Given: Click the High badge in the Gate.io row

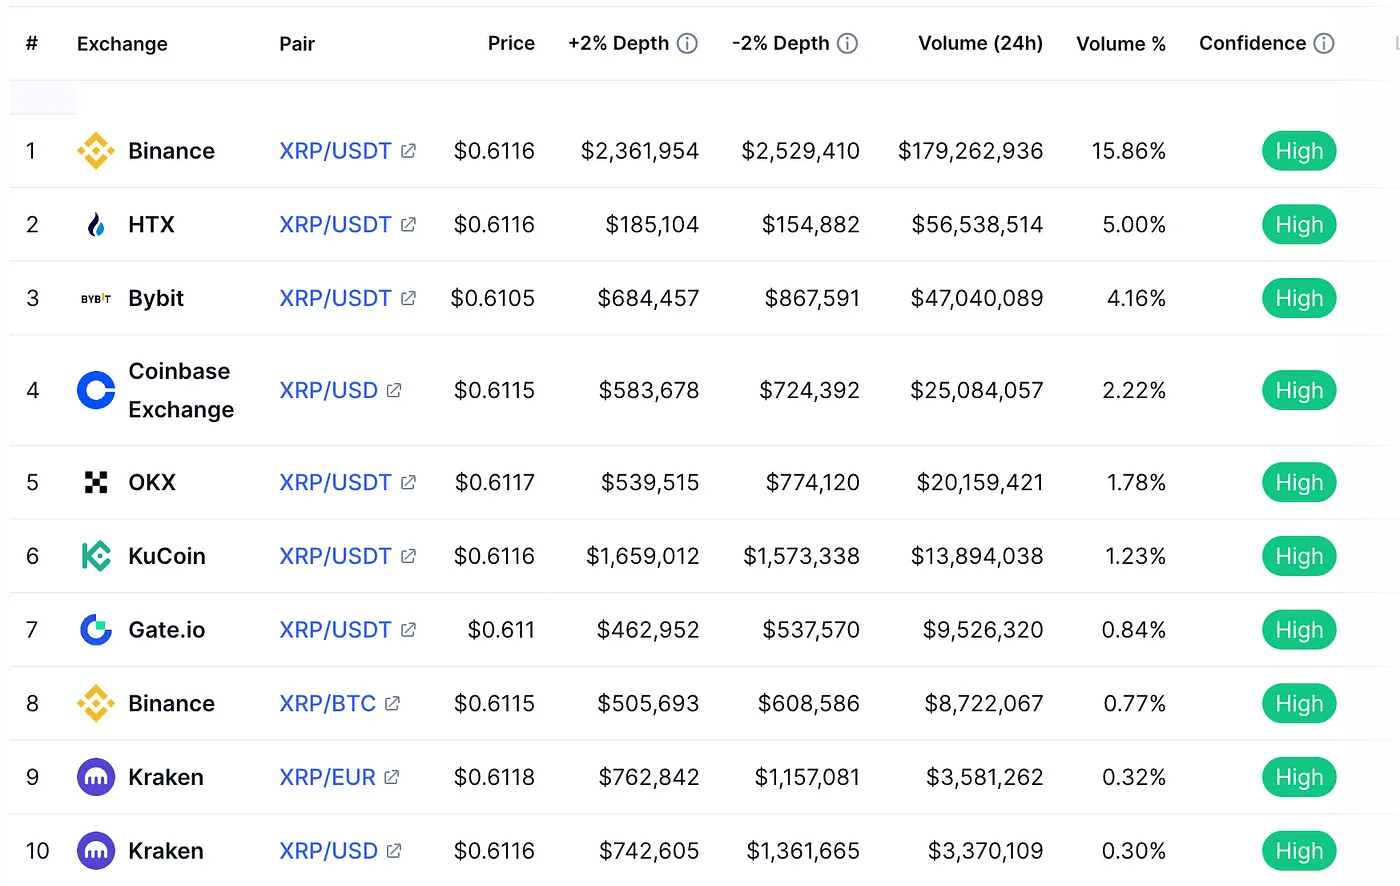Looking at the screenshot, I should 1299,629.
